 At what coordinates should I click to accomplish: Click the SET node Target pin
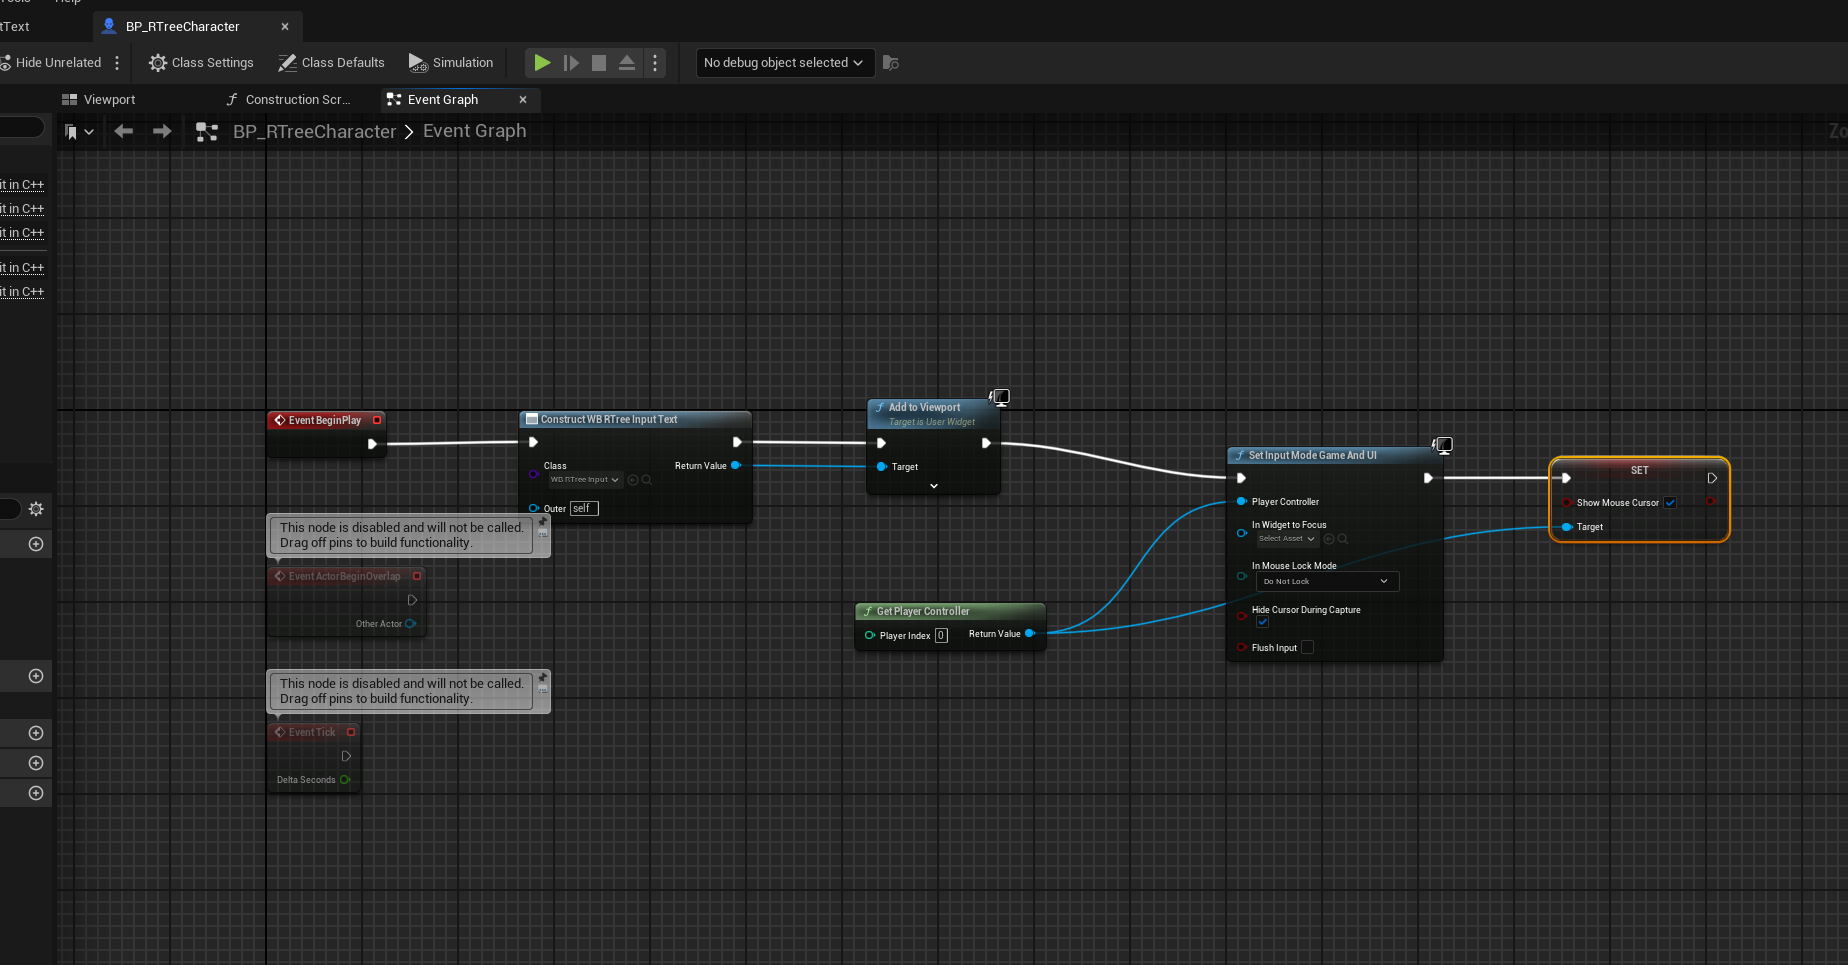[x=1567, y=527]
